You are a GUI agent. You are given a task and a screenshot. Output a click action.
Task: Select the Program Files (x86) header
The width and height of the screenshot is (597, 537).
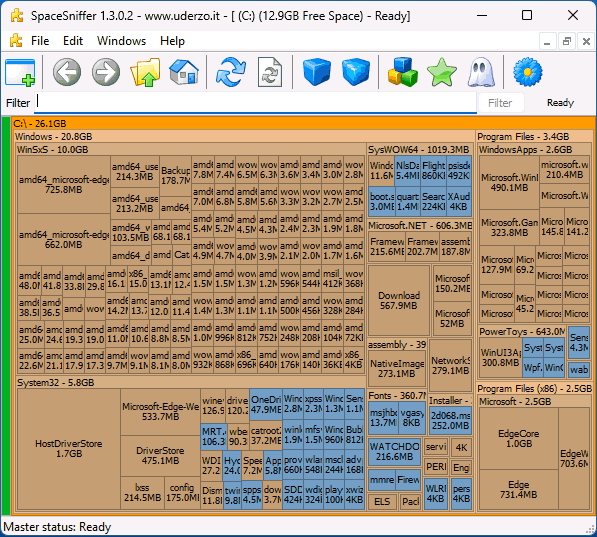click(x=535, y=388)
